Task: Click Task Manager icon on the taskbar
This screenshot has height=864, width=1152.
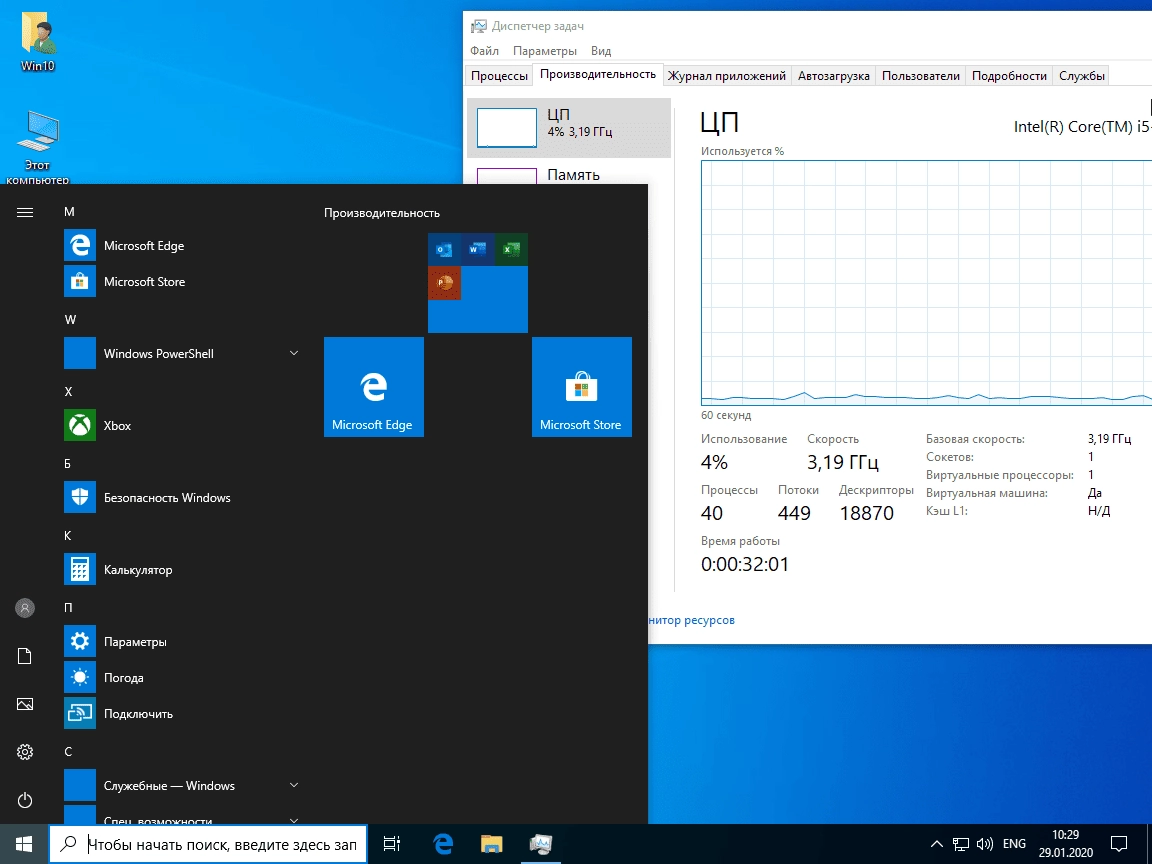Action: (x=541, y=843)
